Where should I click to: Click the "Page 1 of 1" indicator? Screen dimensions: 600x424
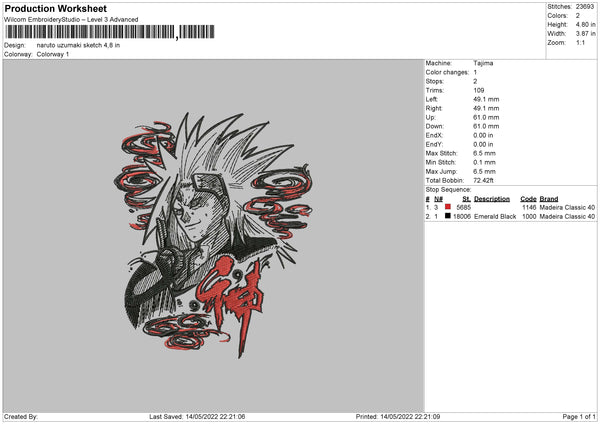pos(579,417)
